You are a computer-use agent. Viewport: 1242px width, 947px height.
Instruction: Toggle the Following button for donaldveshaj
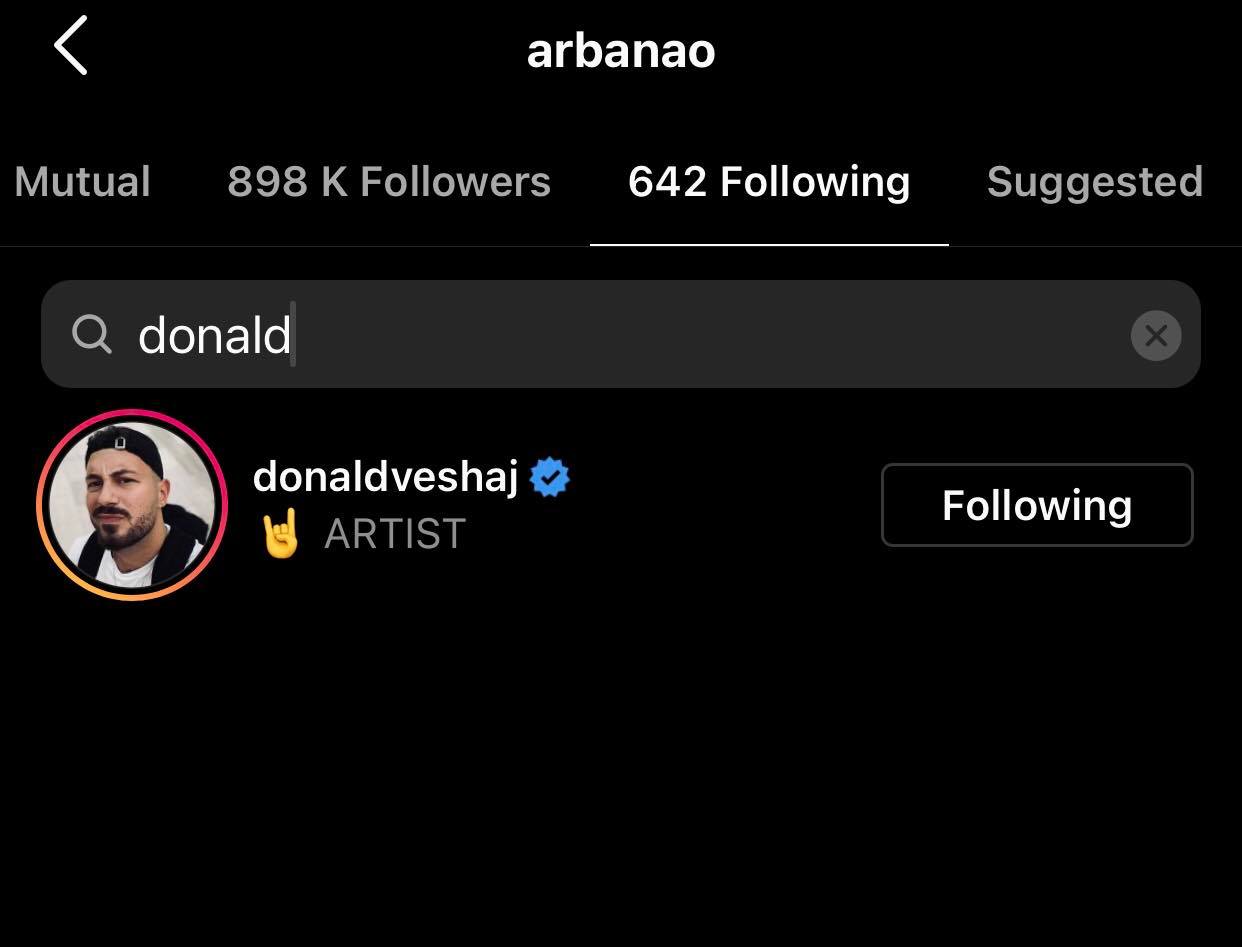point(1037,505)
